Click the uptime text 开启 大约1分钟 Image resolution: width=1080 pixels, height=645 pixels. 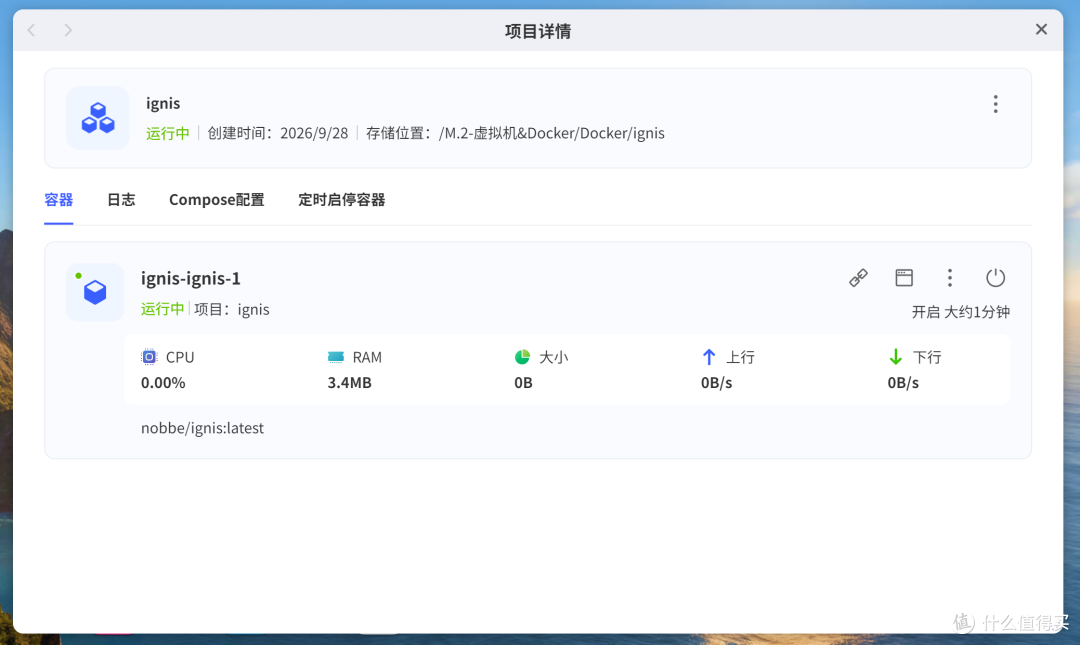click(961, 312)
